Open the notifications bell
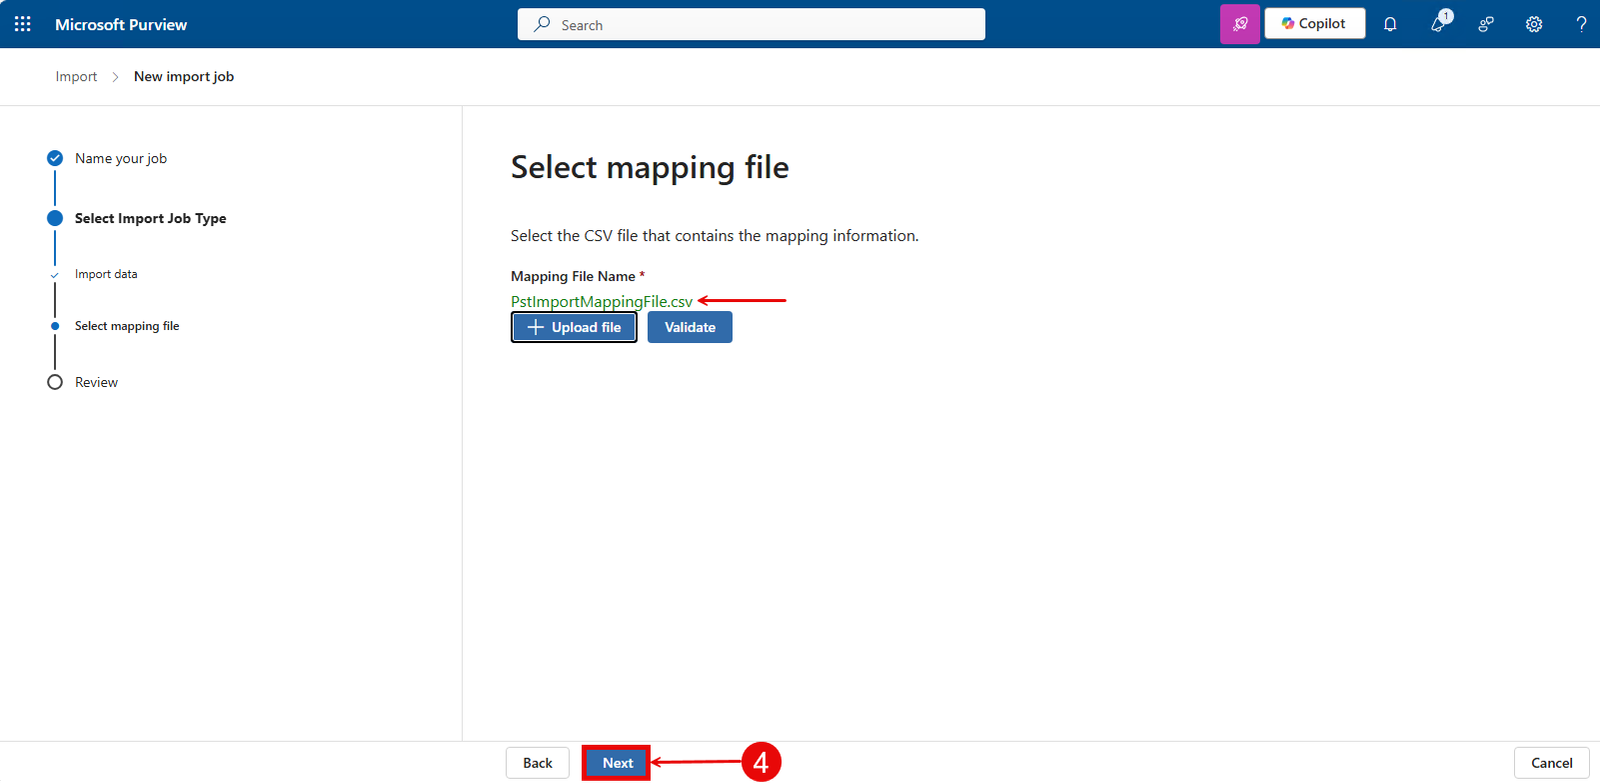 (1390, 24)
